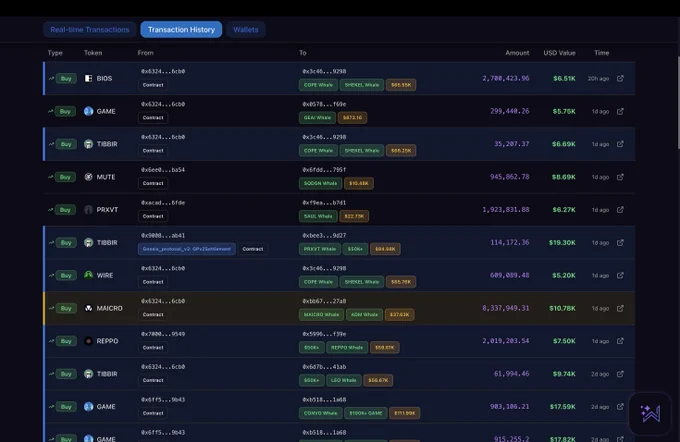Open To address 0x6fdd...795f
This screenshot has width=680, height=442.
coord(324,170)
